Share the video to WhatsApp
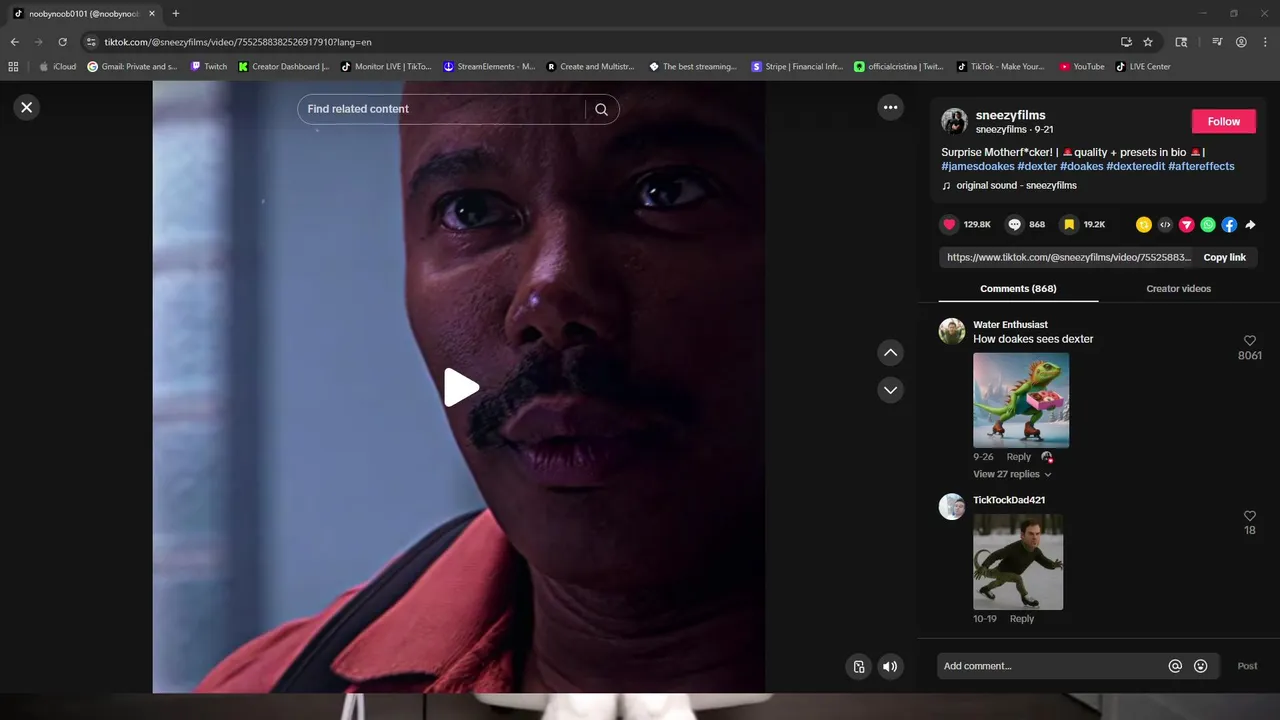The image size is (1280, 720). click(1208, 225)
